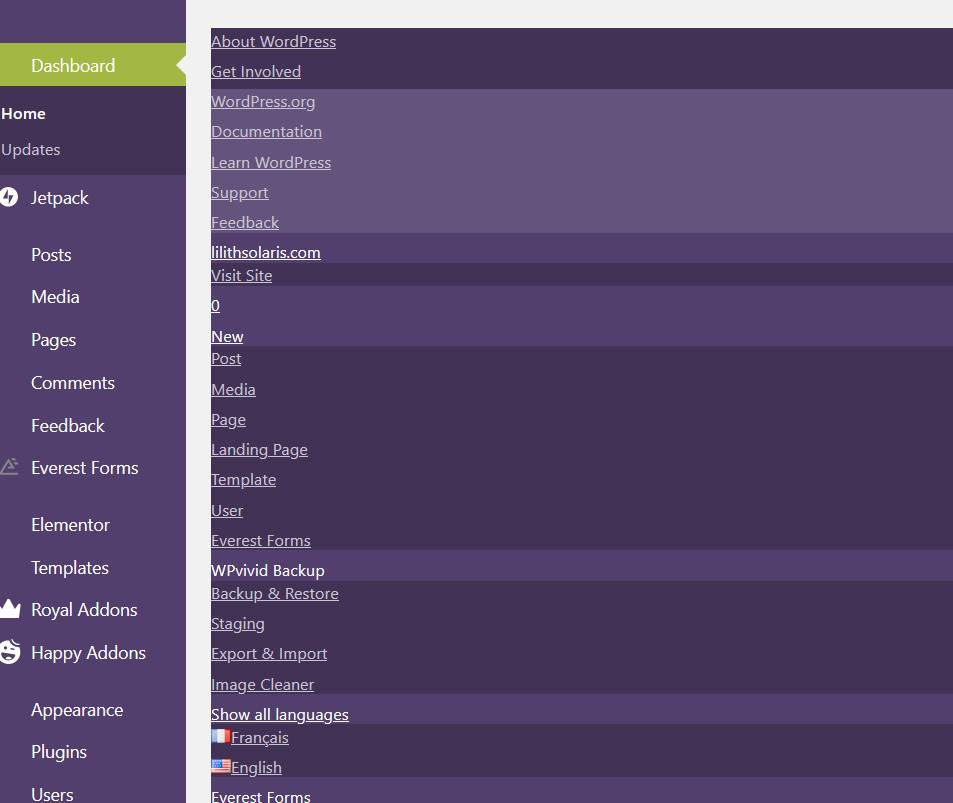This screenshot has height=803, width=953.
Task: Click the Jetpack lightning bolt icon
Action: click(x=9, y=197)
